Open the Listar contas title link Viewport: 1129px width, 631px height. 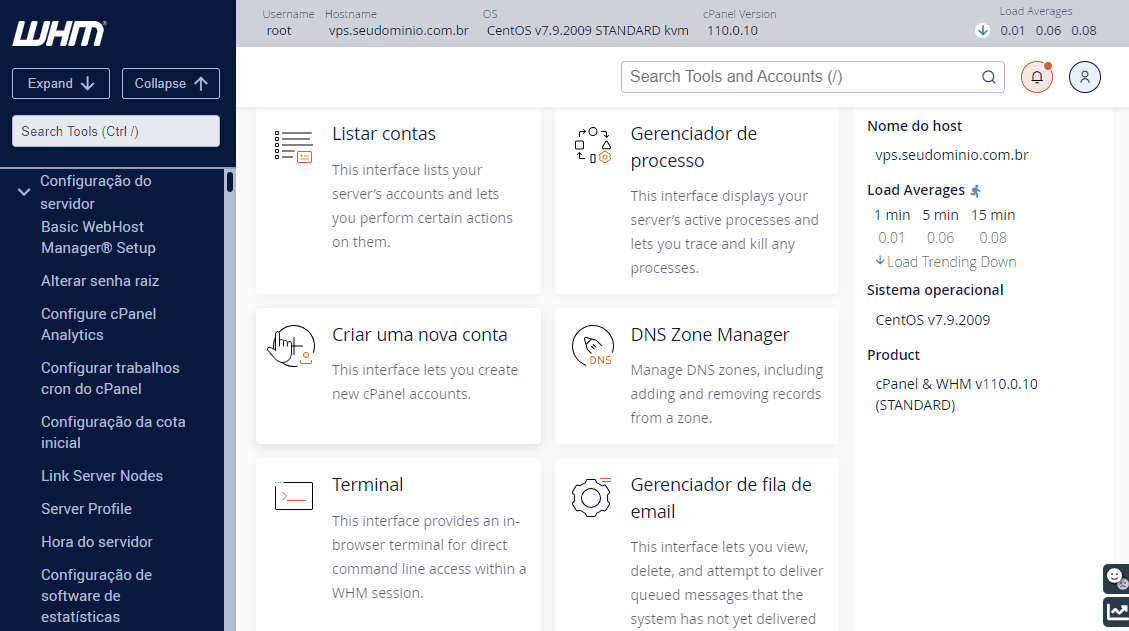384,134
